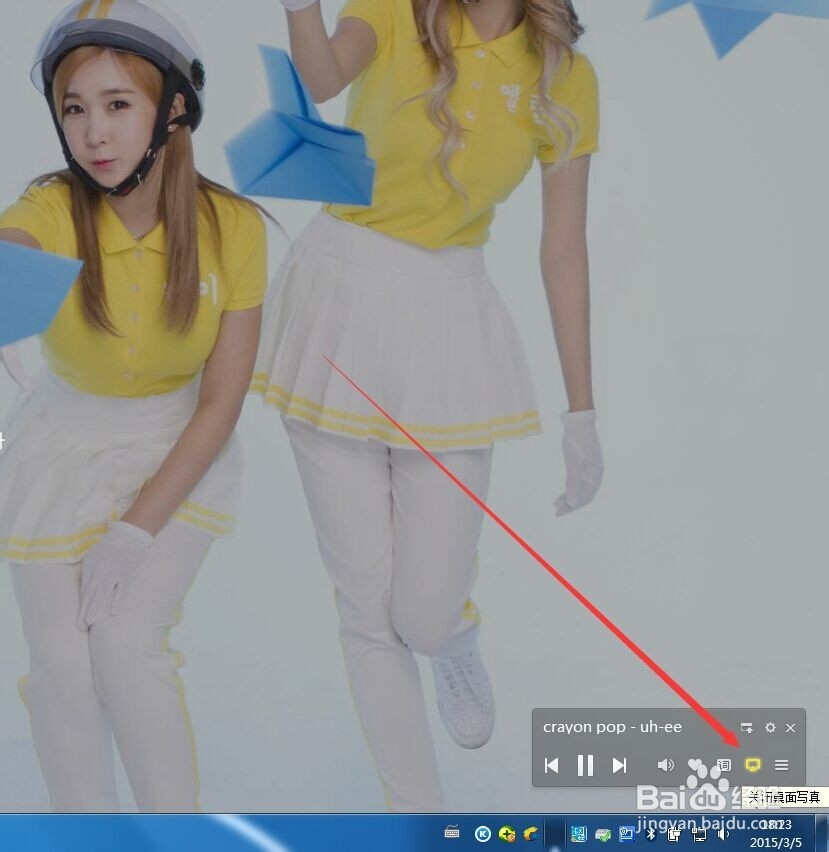Skip to the next track

click(619, 765)
